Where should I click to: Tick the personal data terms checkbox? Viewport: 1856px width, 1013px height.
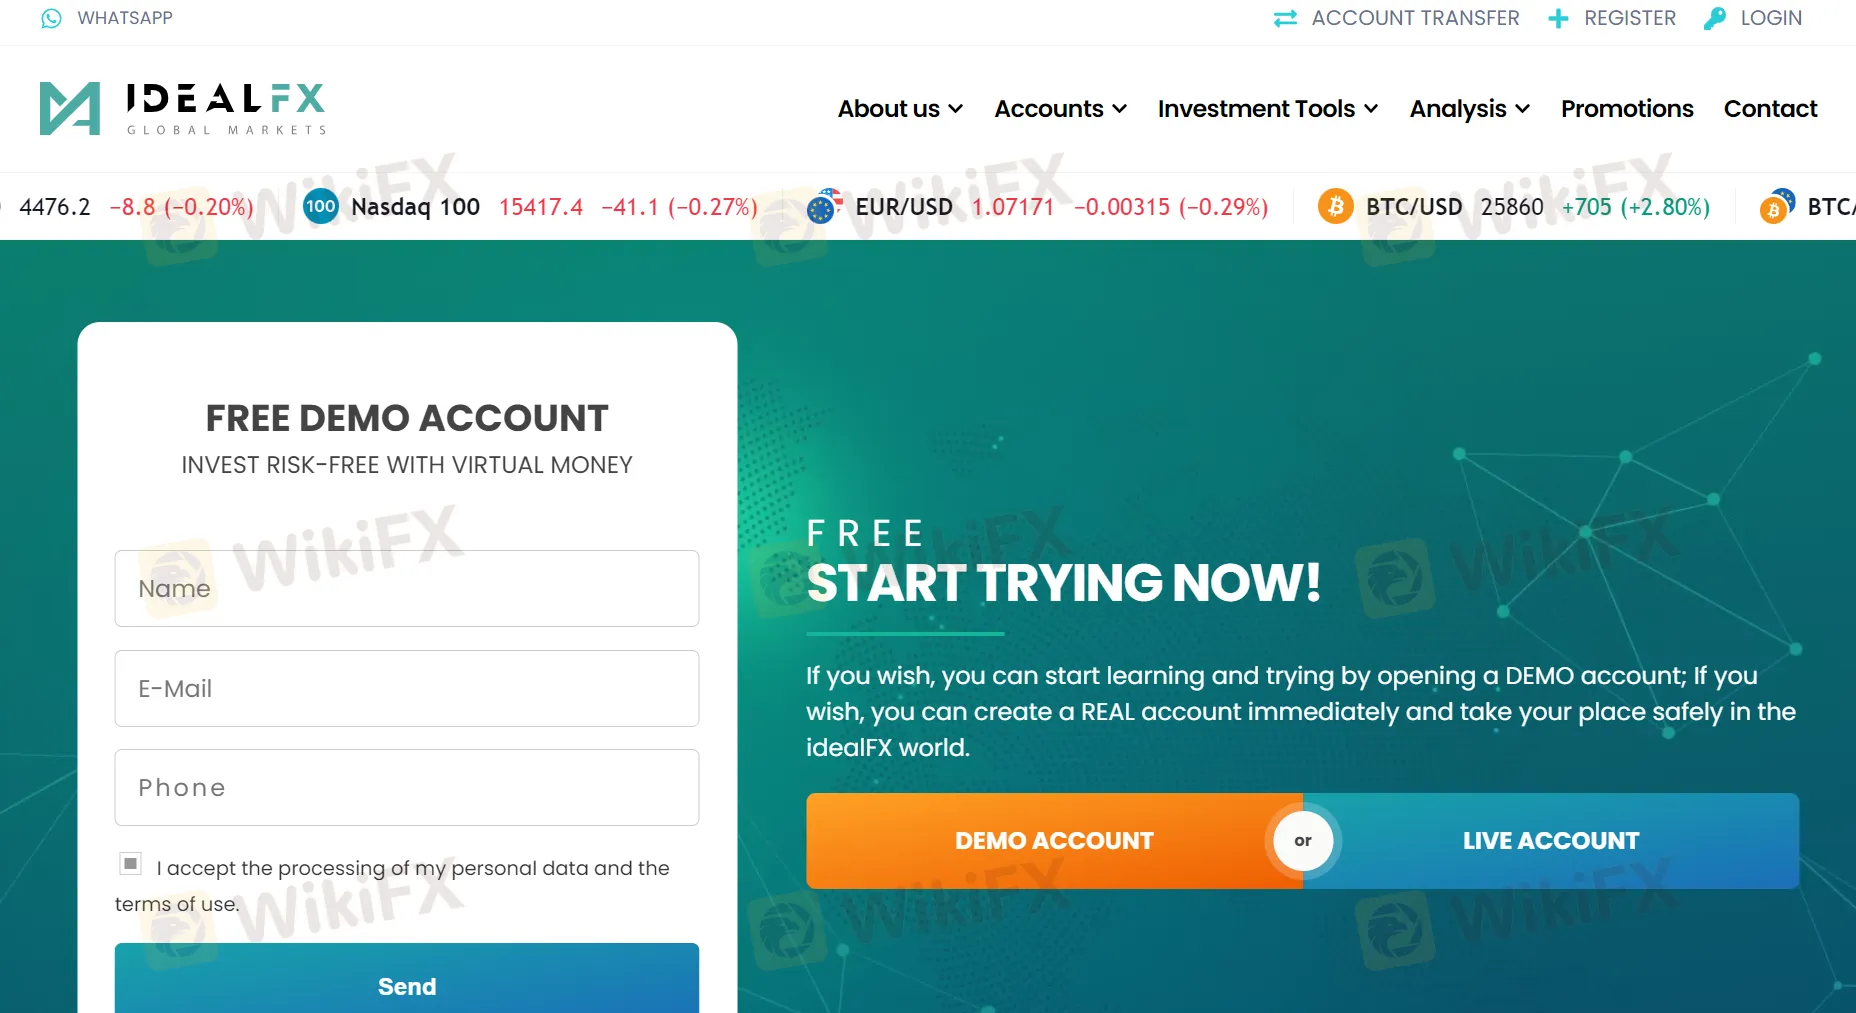click(x=130, y=863)
